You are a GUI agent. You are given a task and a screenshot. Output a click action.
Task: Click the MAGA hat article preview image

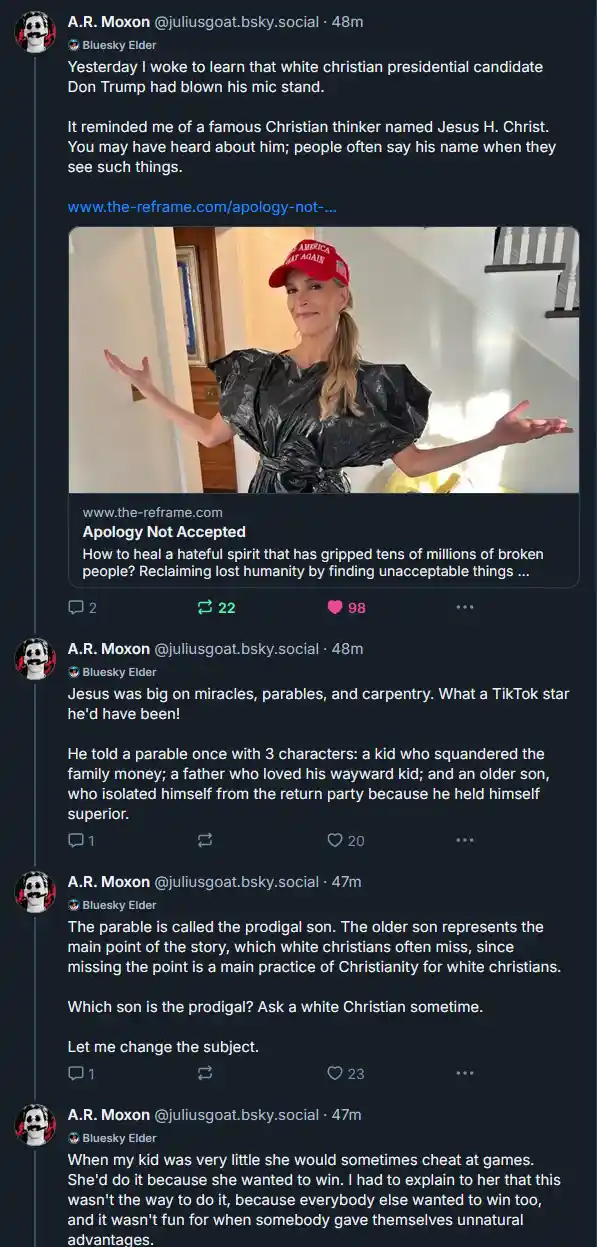[x=323, y=360]
